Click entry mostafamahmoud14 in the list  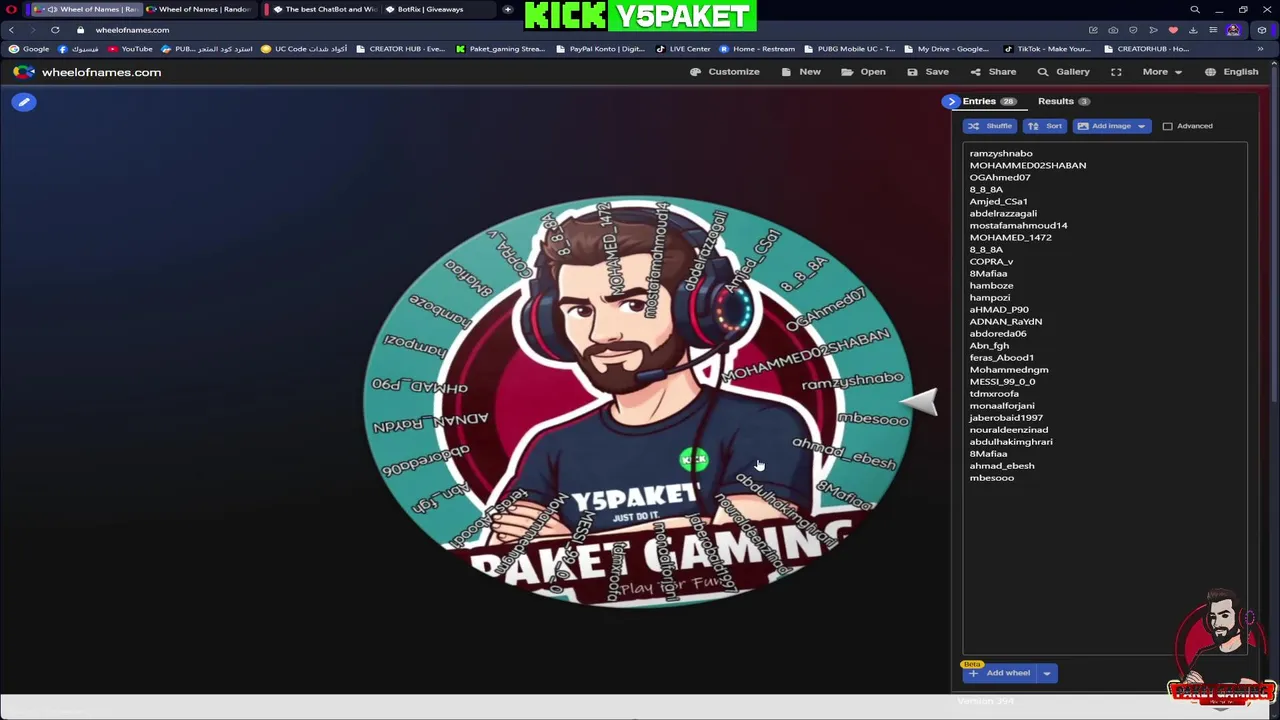coord(1018,226)
